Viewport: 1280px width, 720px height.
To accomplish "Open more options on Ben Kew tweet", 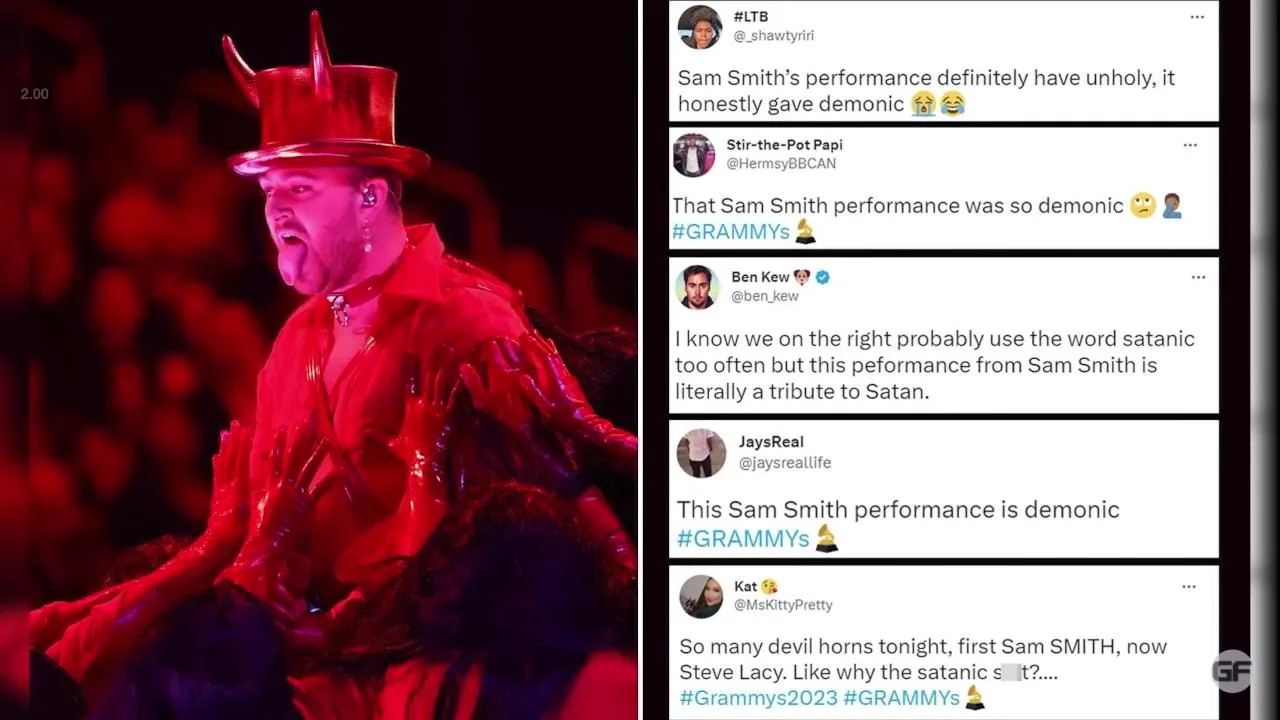I will point(1198,277).
